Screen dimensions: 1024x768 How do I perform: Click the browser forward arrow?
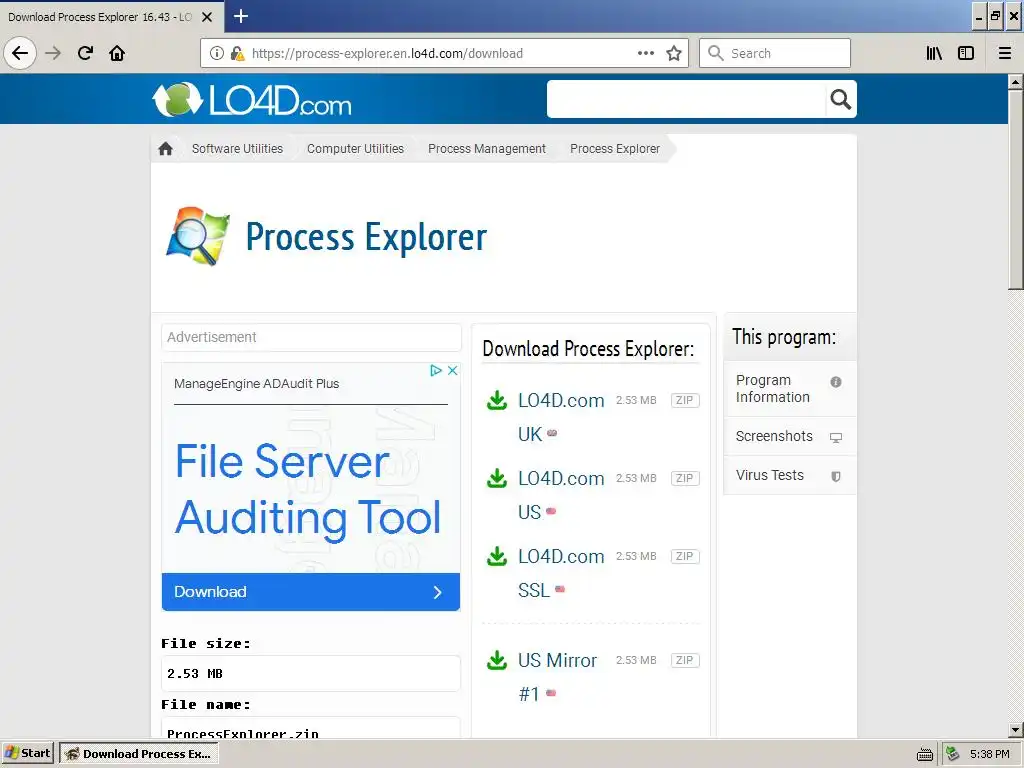tap(53, 53)
